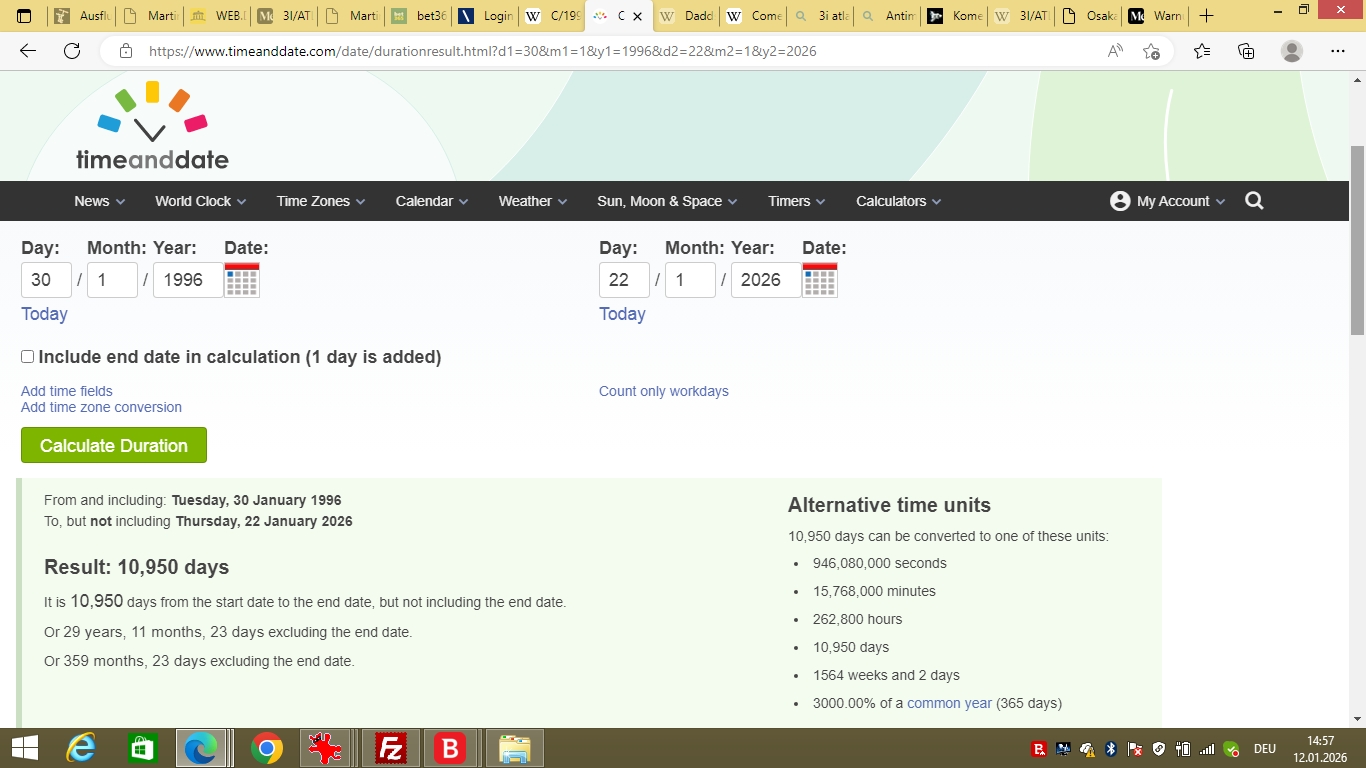Expand the Sun, Moon & Space menu
The height and width of the screenshot is (768, 1366).
[x=666, y=201]
